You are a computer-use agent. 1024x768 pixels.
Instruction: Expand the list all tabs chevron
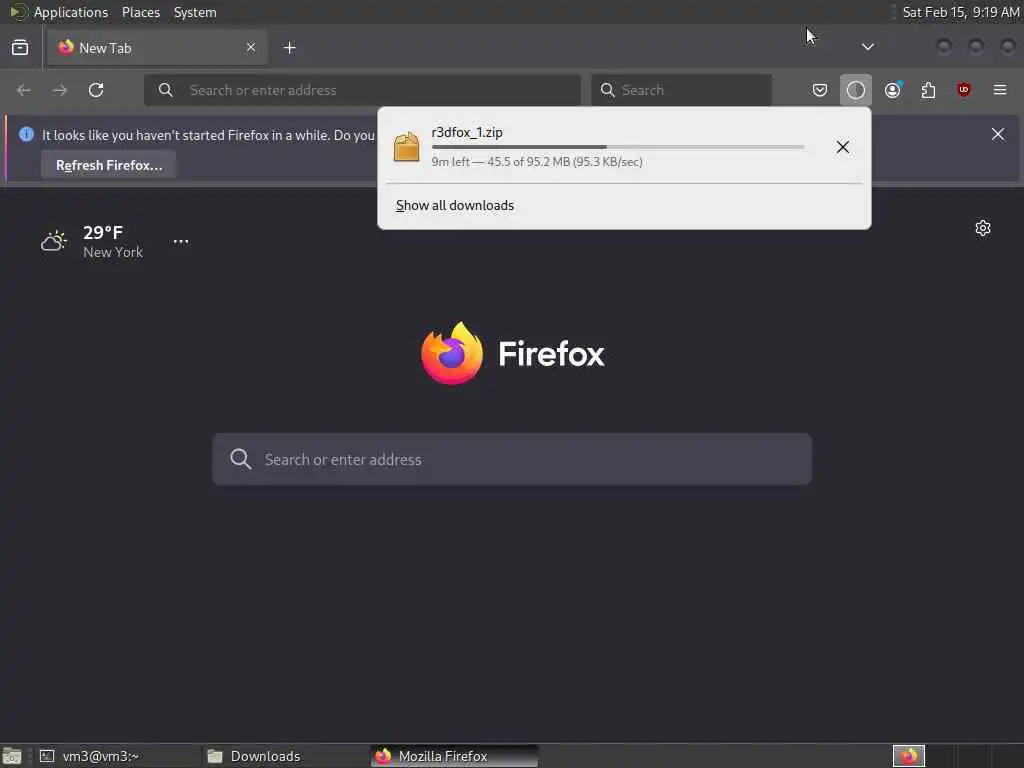pos(867,47)
